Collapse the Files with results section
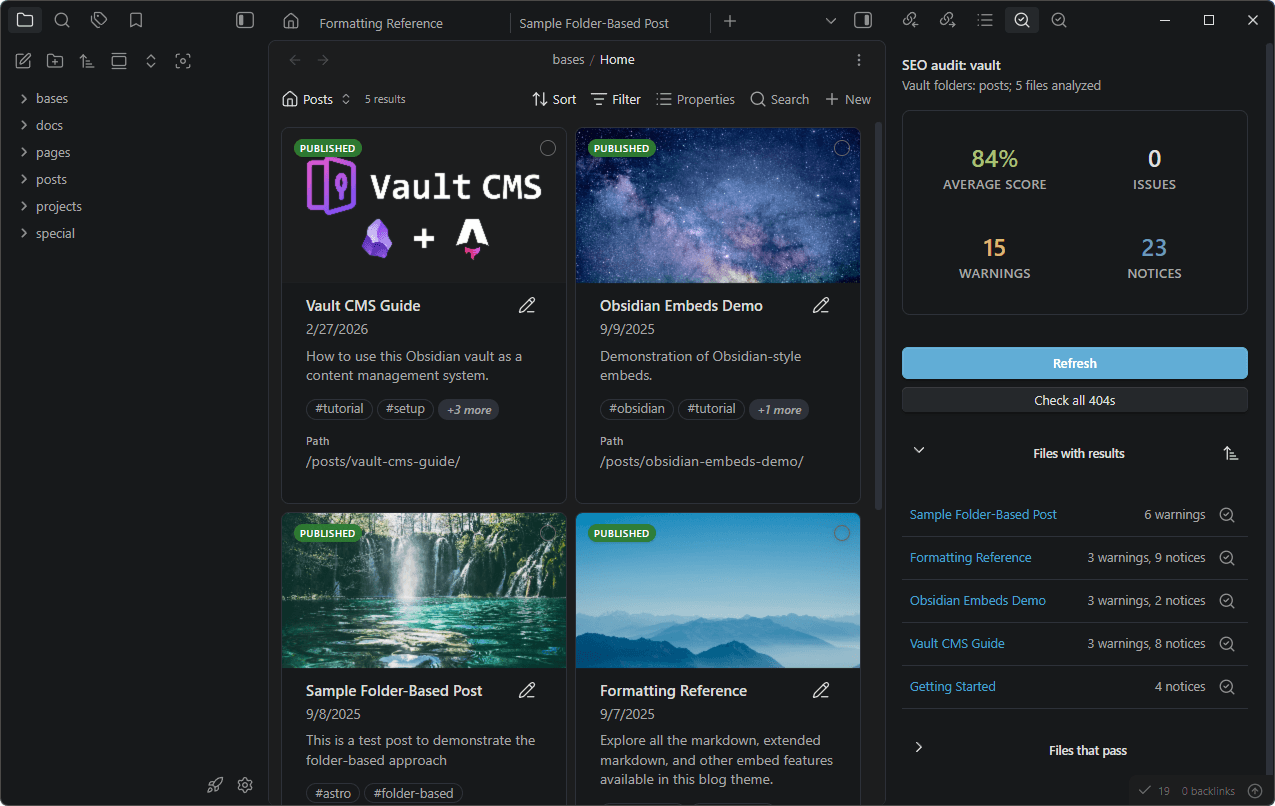Viewport: 1275px width, 806px height. (x=918, y=450)
